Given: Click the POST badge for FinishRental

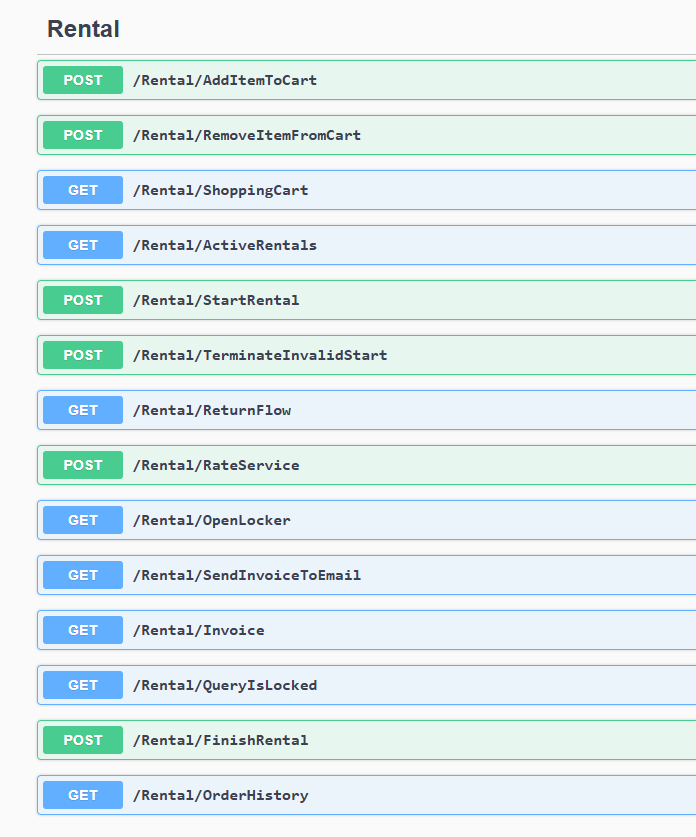Looking at the screenshot, I should 83,740.
